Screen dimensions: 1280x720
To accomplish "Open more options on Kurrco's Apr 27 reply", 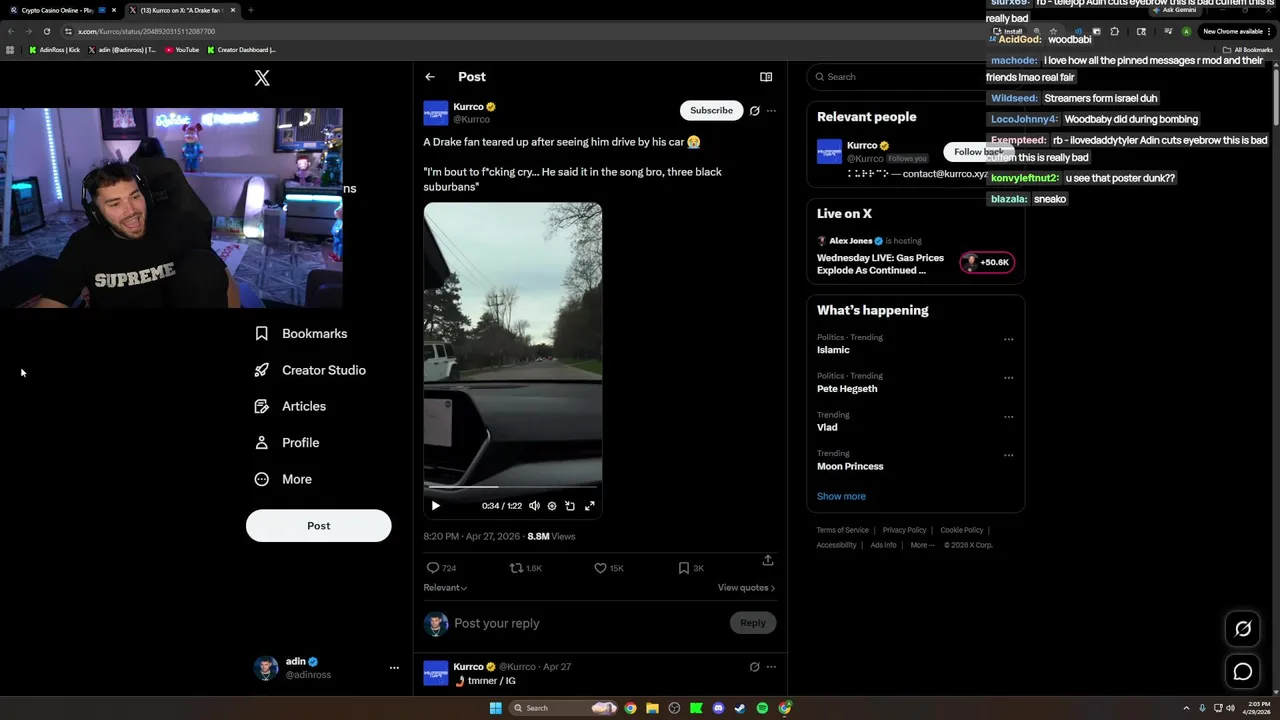I will 771,667.
